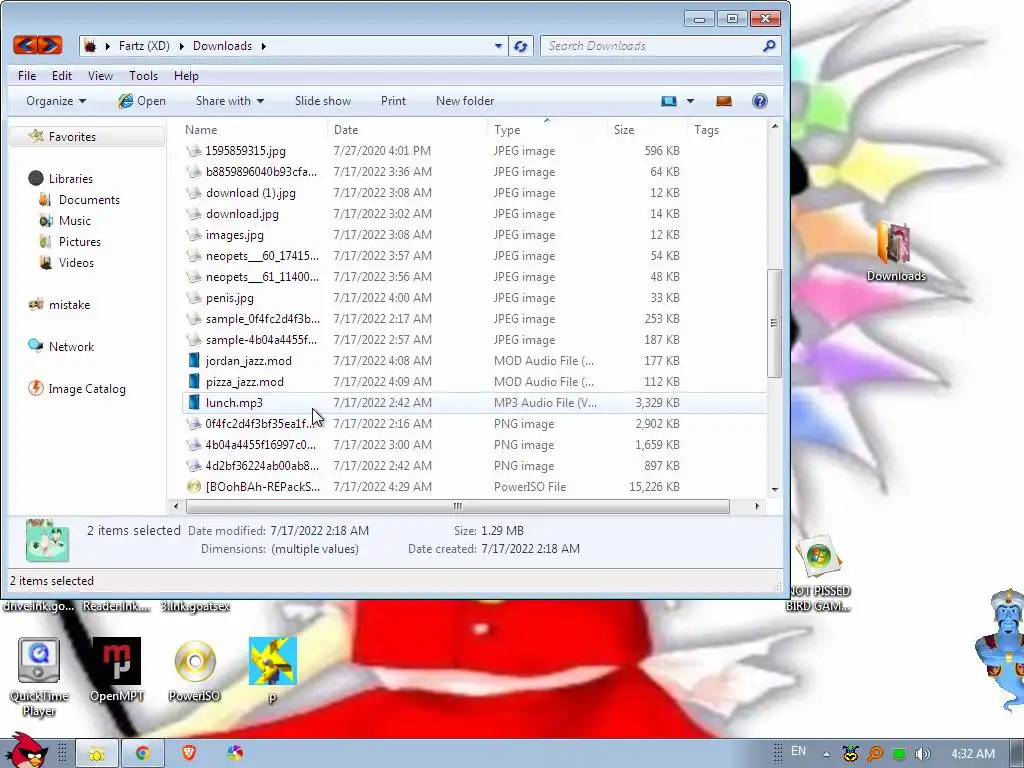Select Libraries in navigation pane

pos(61,178)
